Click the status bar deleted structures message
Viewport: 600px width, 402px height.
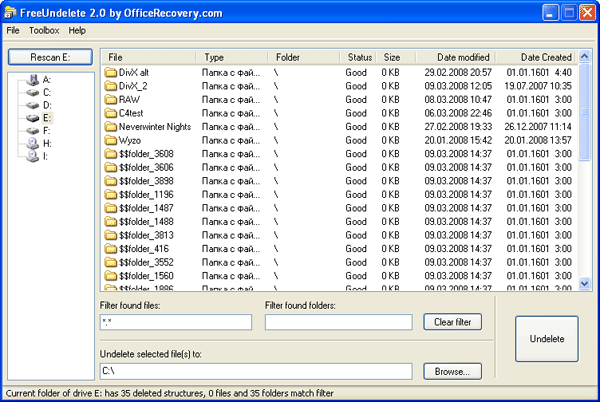[x=170, y=393]
